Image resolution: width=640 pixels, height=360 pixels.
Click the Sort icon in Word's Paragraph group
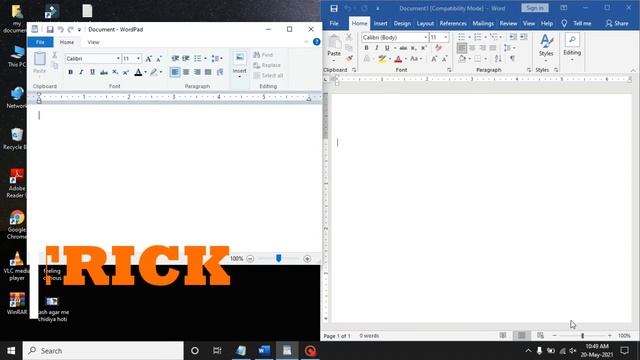click(x=498, y=59)
